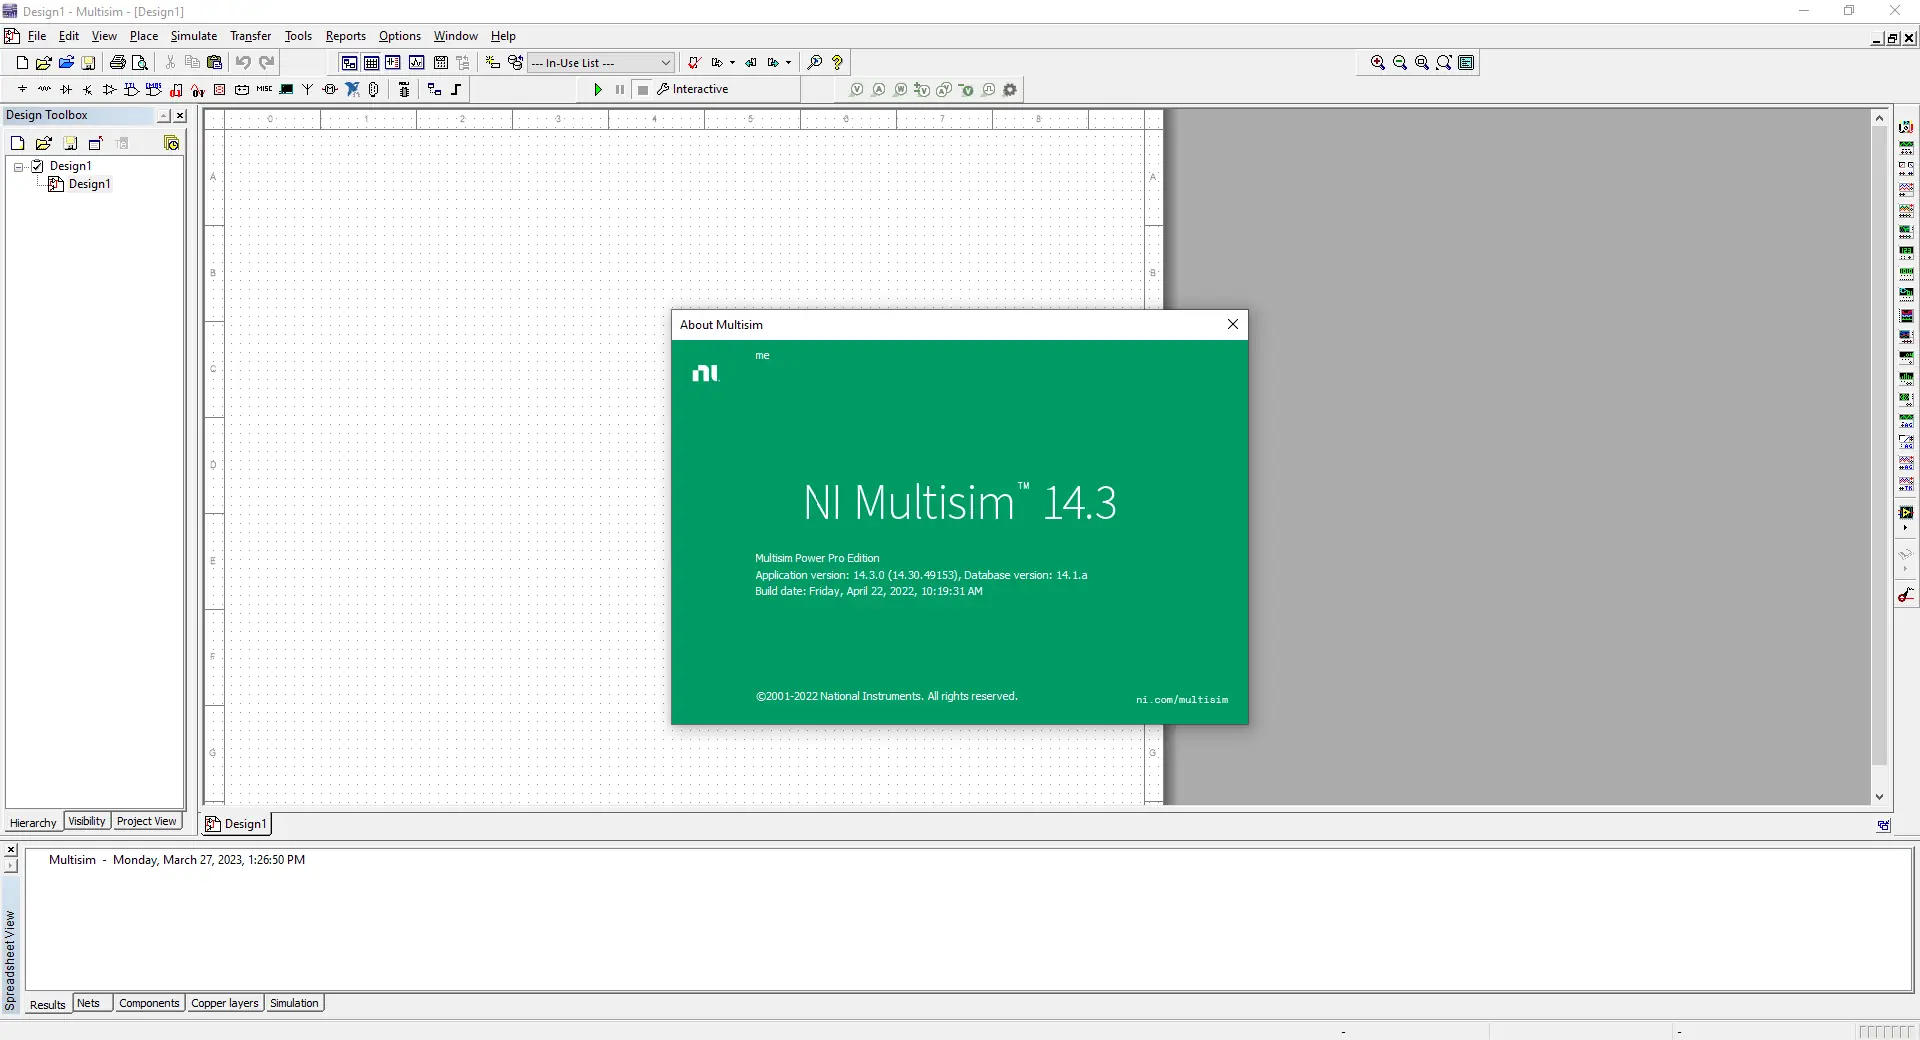The width and height of the screenshot is (1920, 1040).
Task: Open the Options menu
Action: point(400,36)
